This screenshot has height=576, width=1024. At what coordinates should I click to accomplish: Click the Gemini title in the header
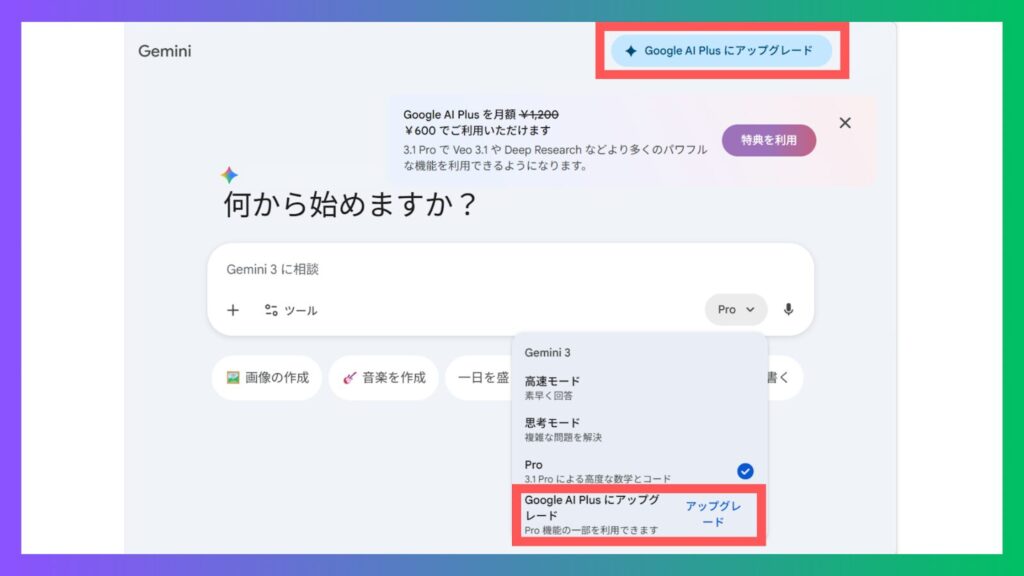[164, 51]
